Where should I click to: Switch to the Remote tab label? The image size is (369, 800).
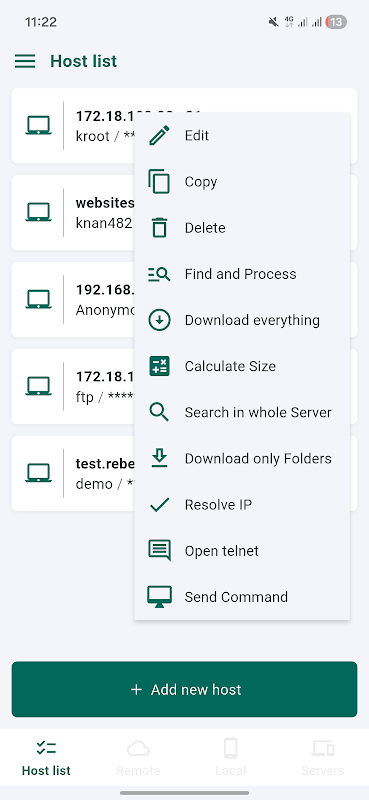point(138,770)
